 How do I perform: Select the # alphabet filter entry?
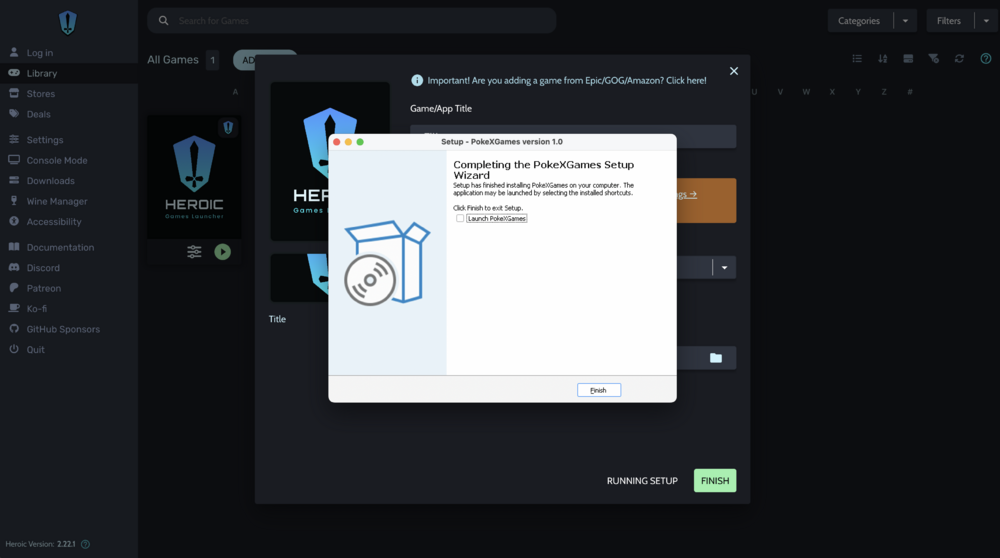point(910,92)
